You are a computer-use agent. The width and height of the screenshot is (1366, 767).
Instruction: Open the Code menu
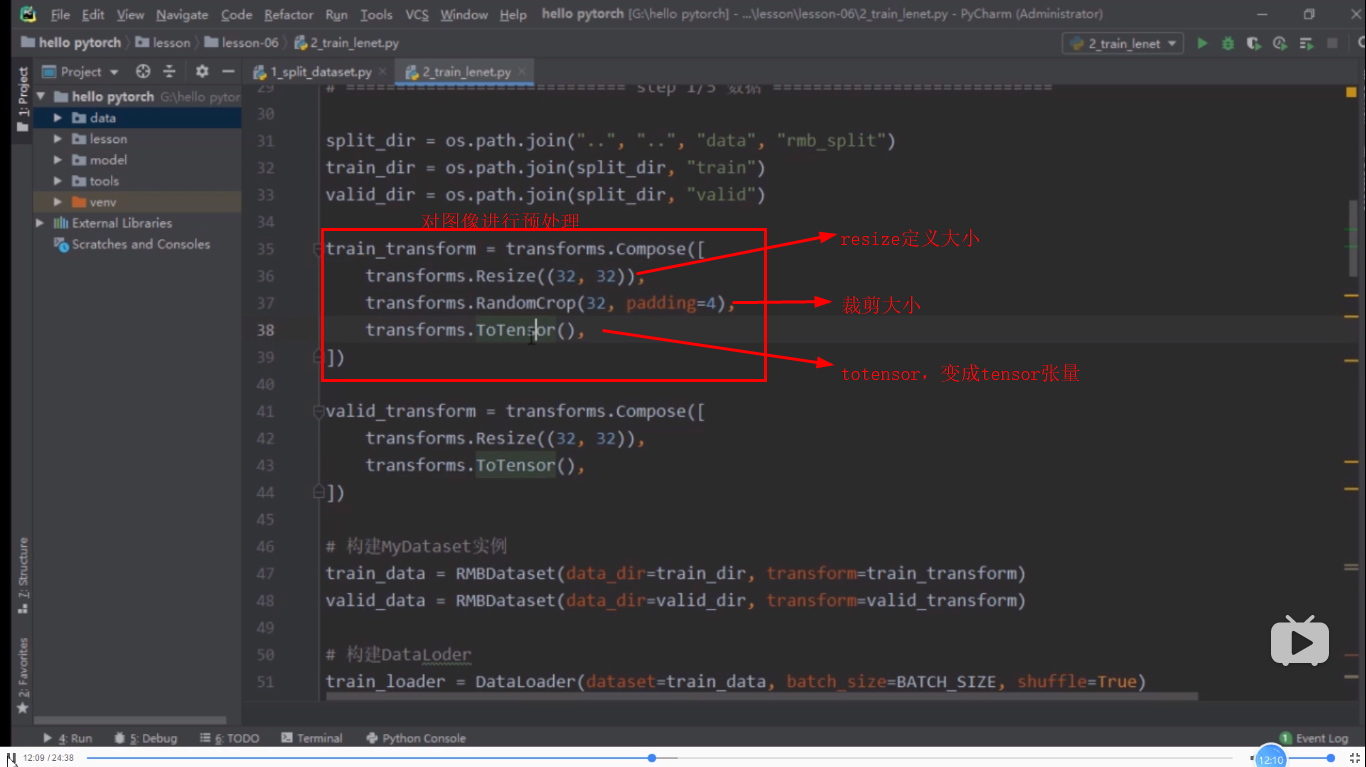[236, 15]
